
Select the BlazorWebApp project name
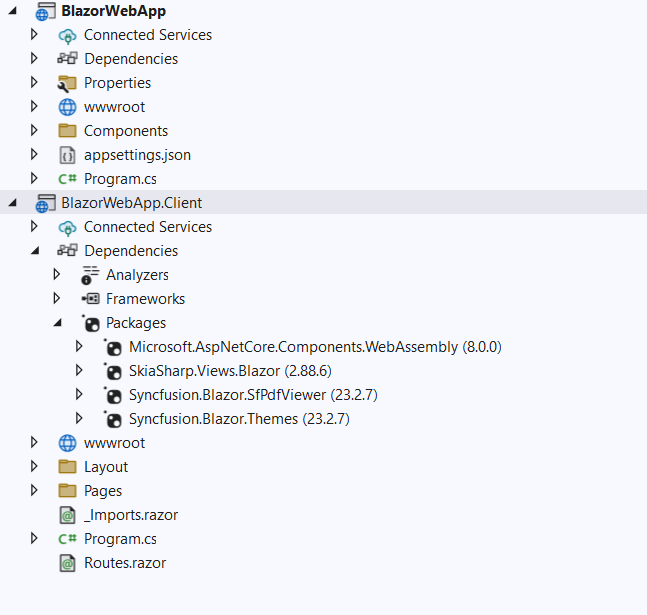click(x=113, y=11)
